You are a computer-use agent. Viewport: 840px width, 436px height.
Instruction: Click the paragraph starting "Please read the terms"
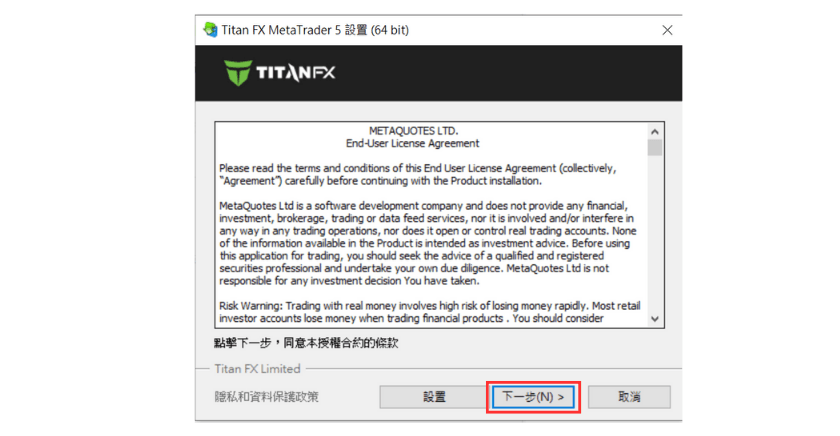coord(418,175)
